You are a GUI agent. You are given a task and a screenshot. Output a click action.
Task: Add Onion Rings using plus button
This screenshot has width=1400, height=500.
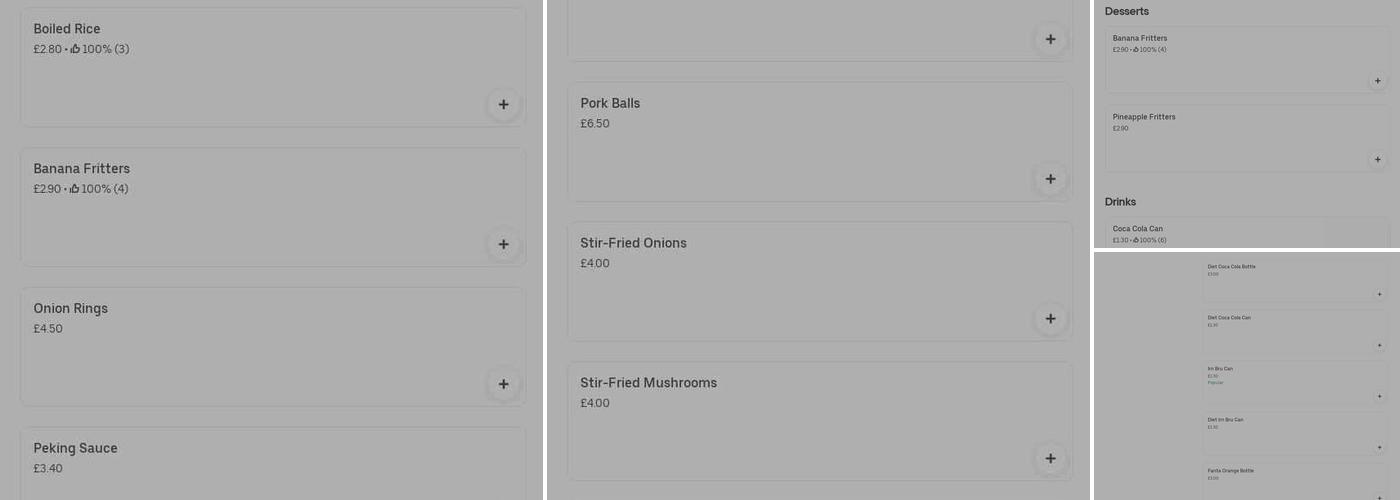pyautogui.click(x=503, y=384)
